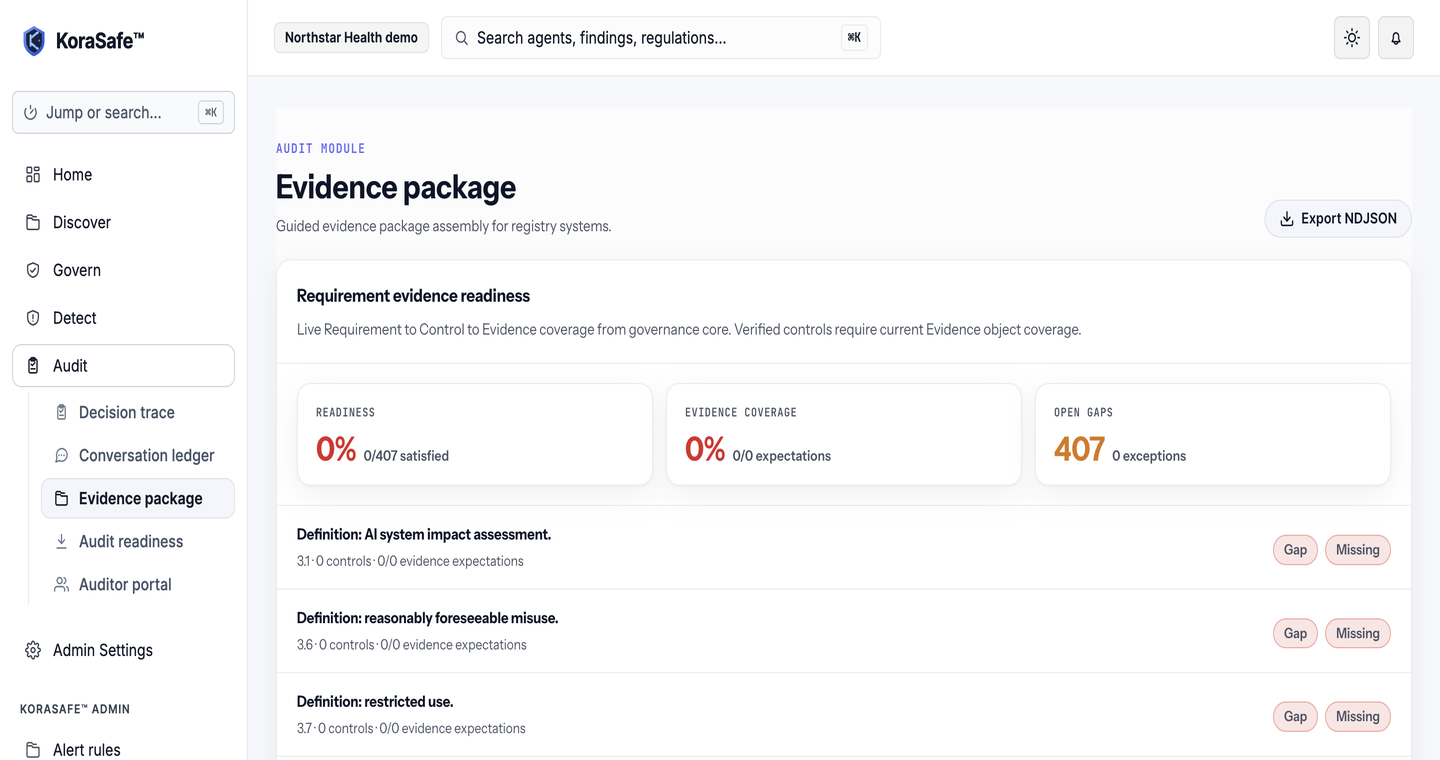Open the Auditor portal

click(x=138, y=584)
